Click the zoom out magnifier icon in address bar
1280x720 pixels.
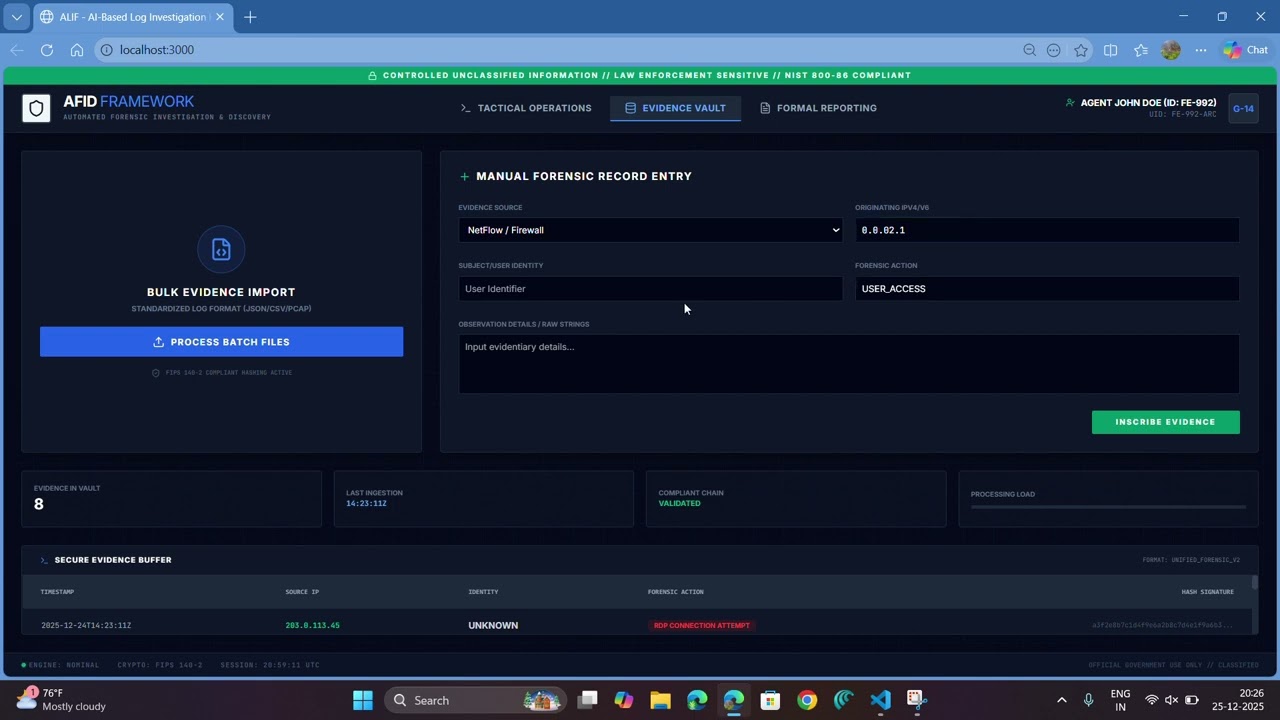1030,50
